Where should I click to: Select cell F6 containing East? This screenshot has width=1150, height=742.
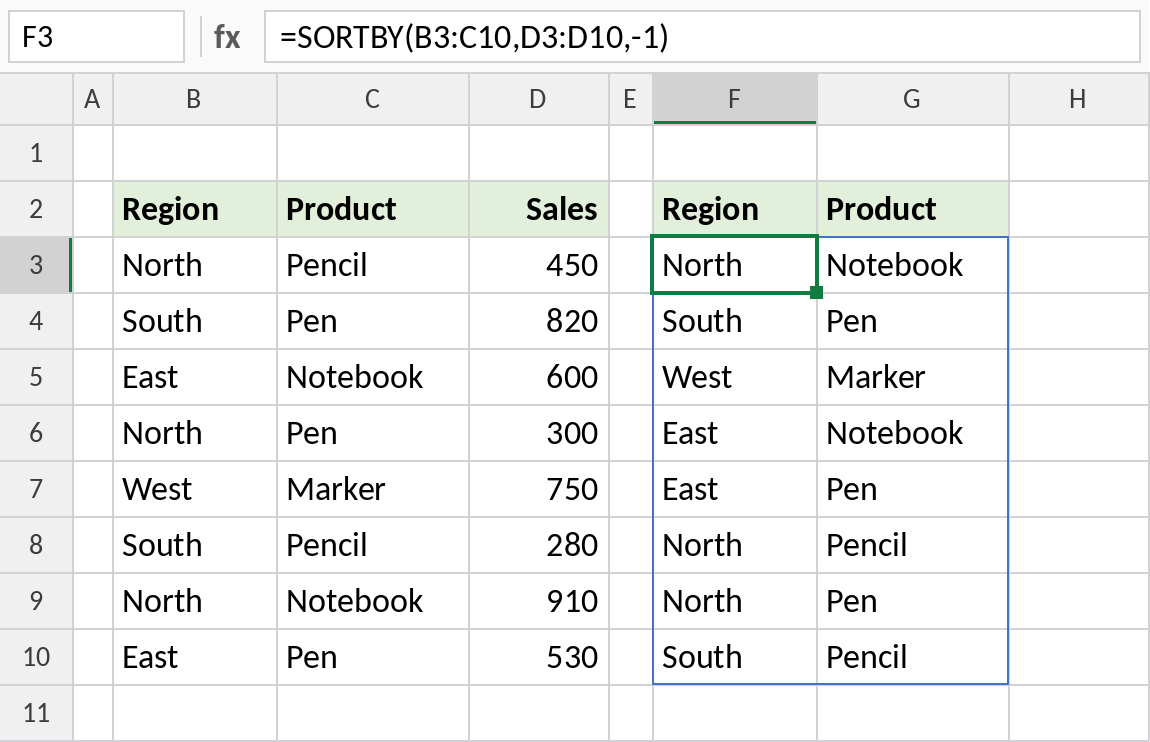(735, 433)
